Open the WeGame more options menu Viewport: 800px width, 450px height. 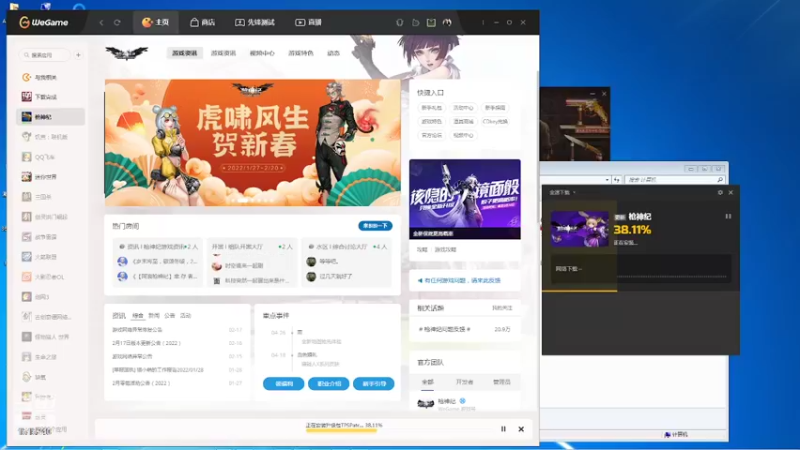tap(483, 22)
